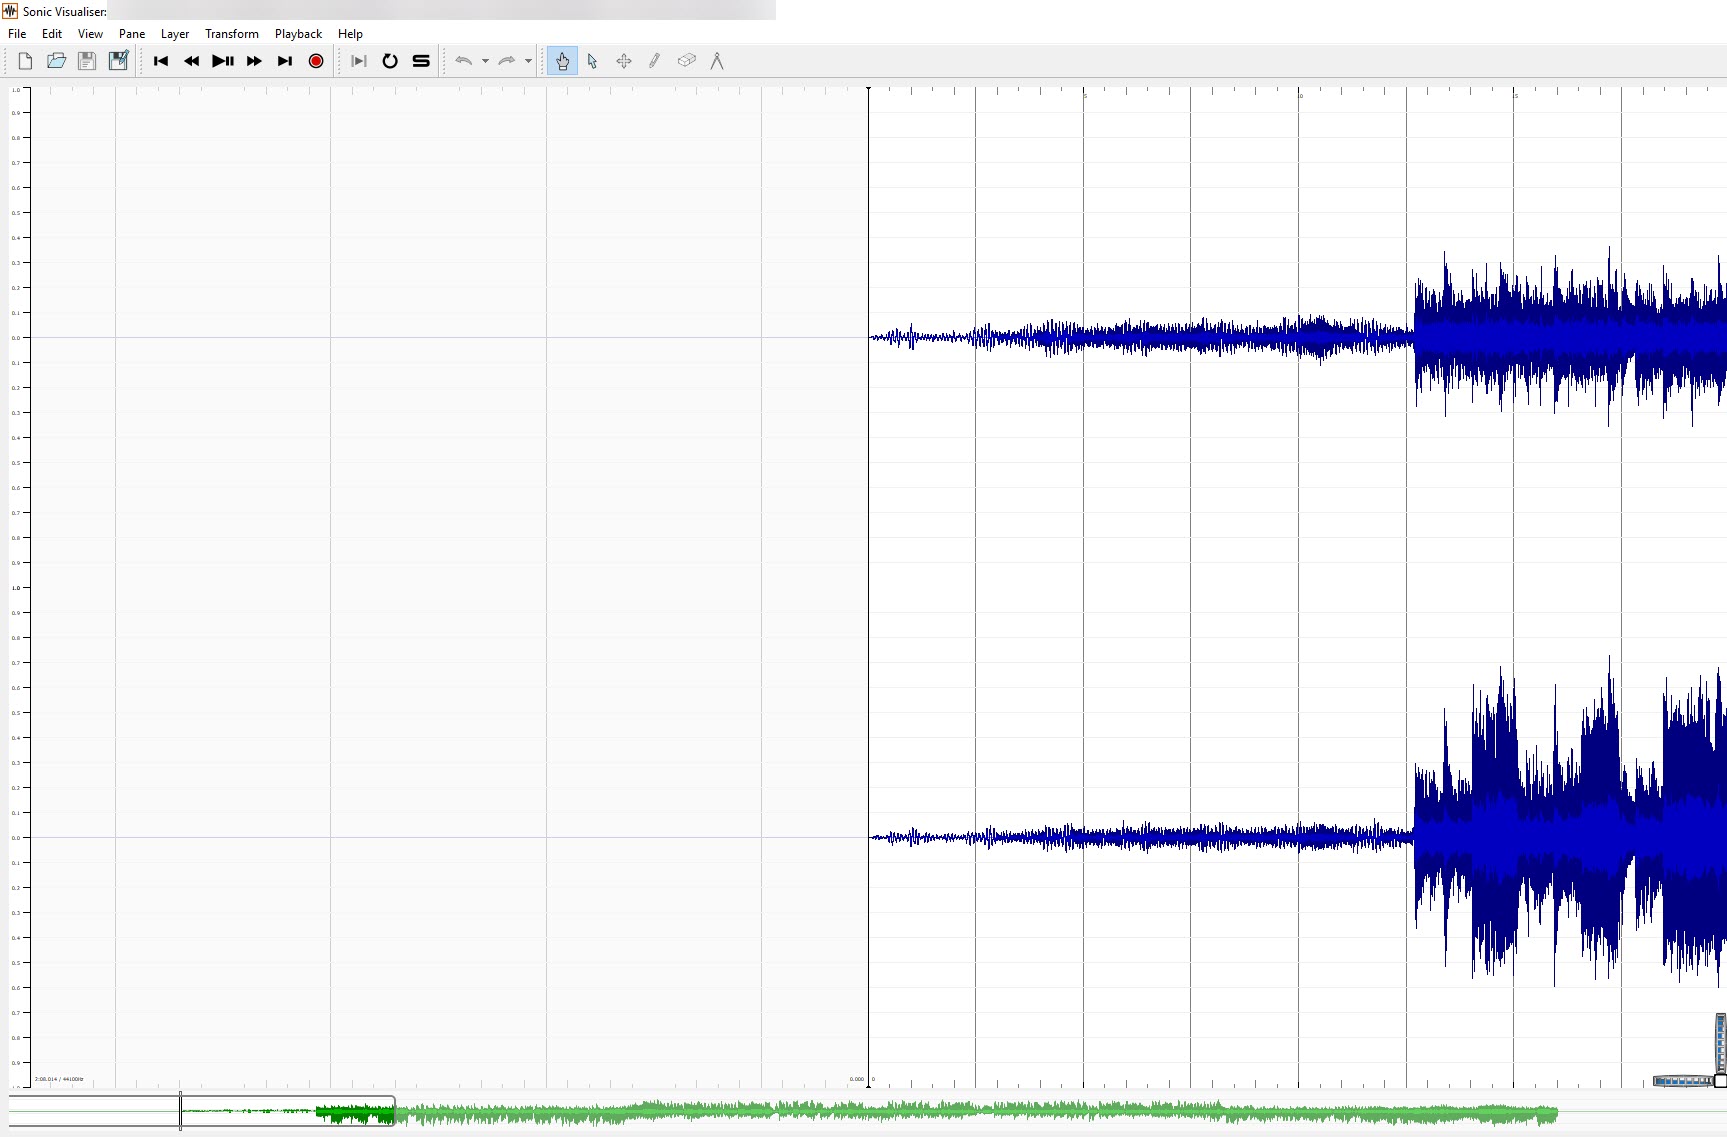
Task: Click the Rewind button
Action: (x=192, y=61)
